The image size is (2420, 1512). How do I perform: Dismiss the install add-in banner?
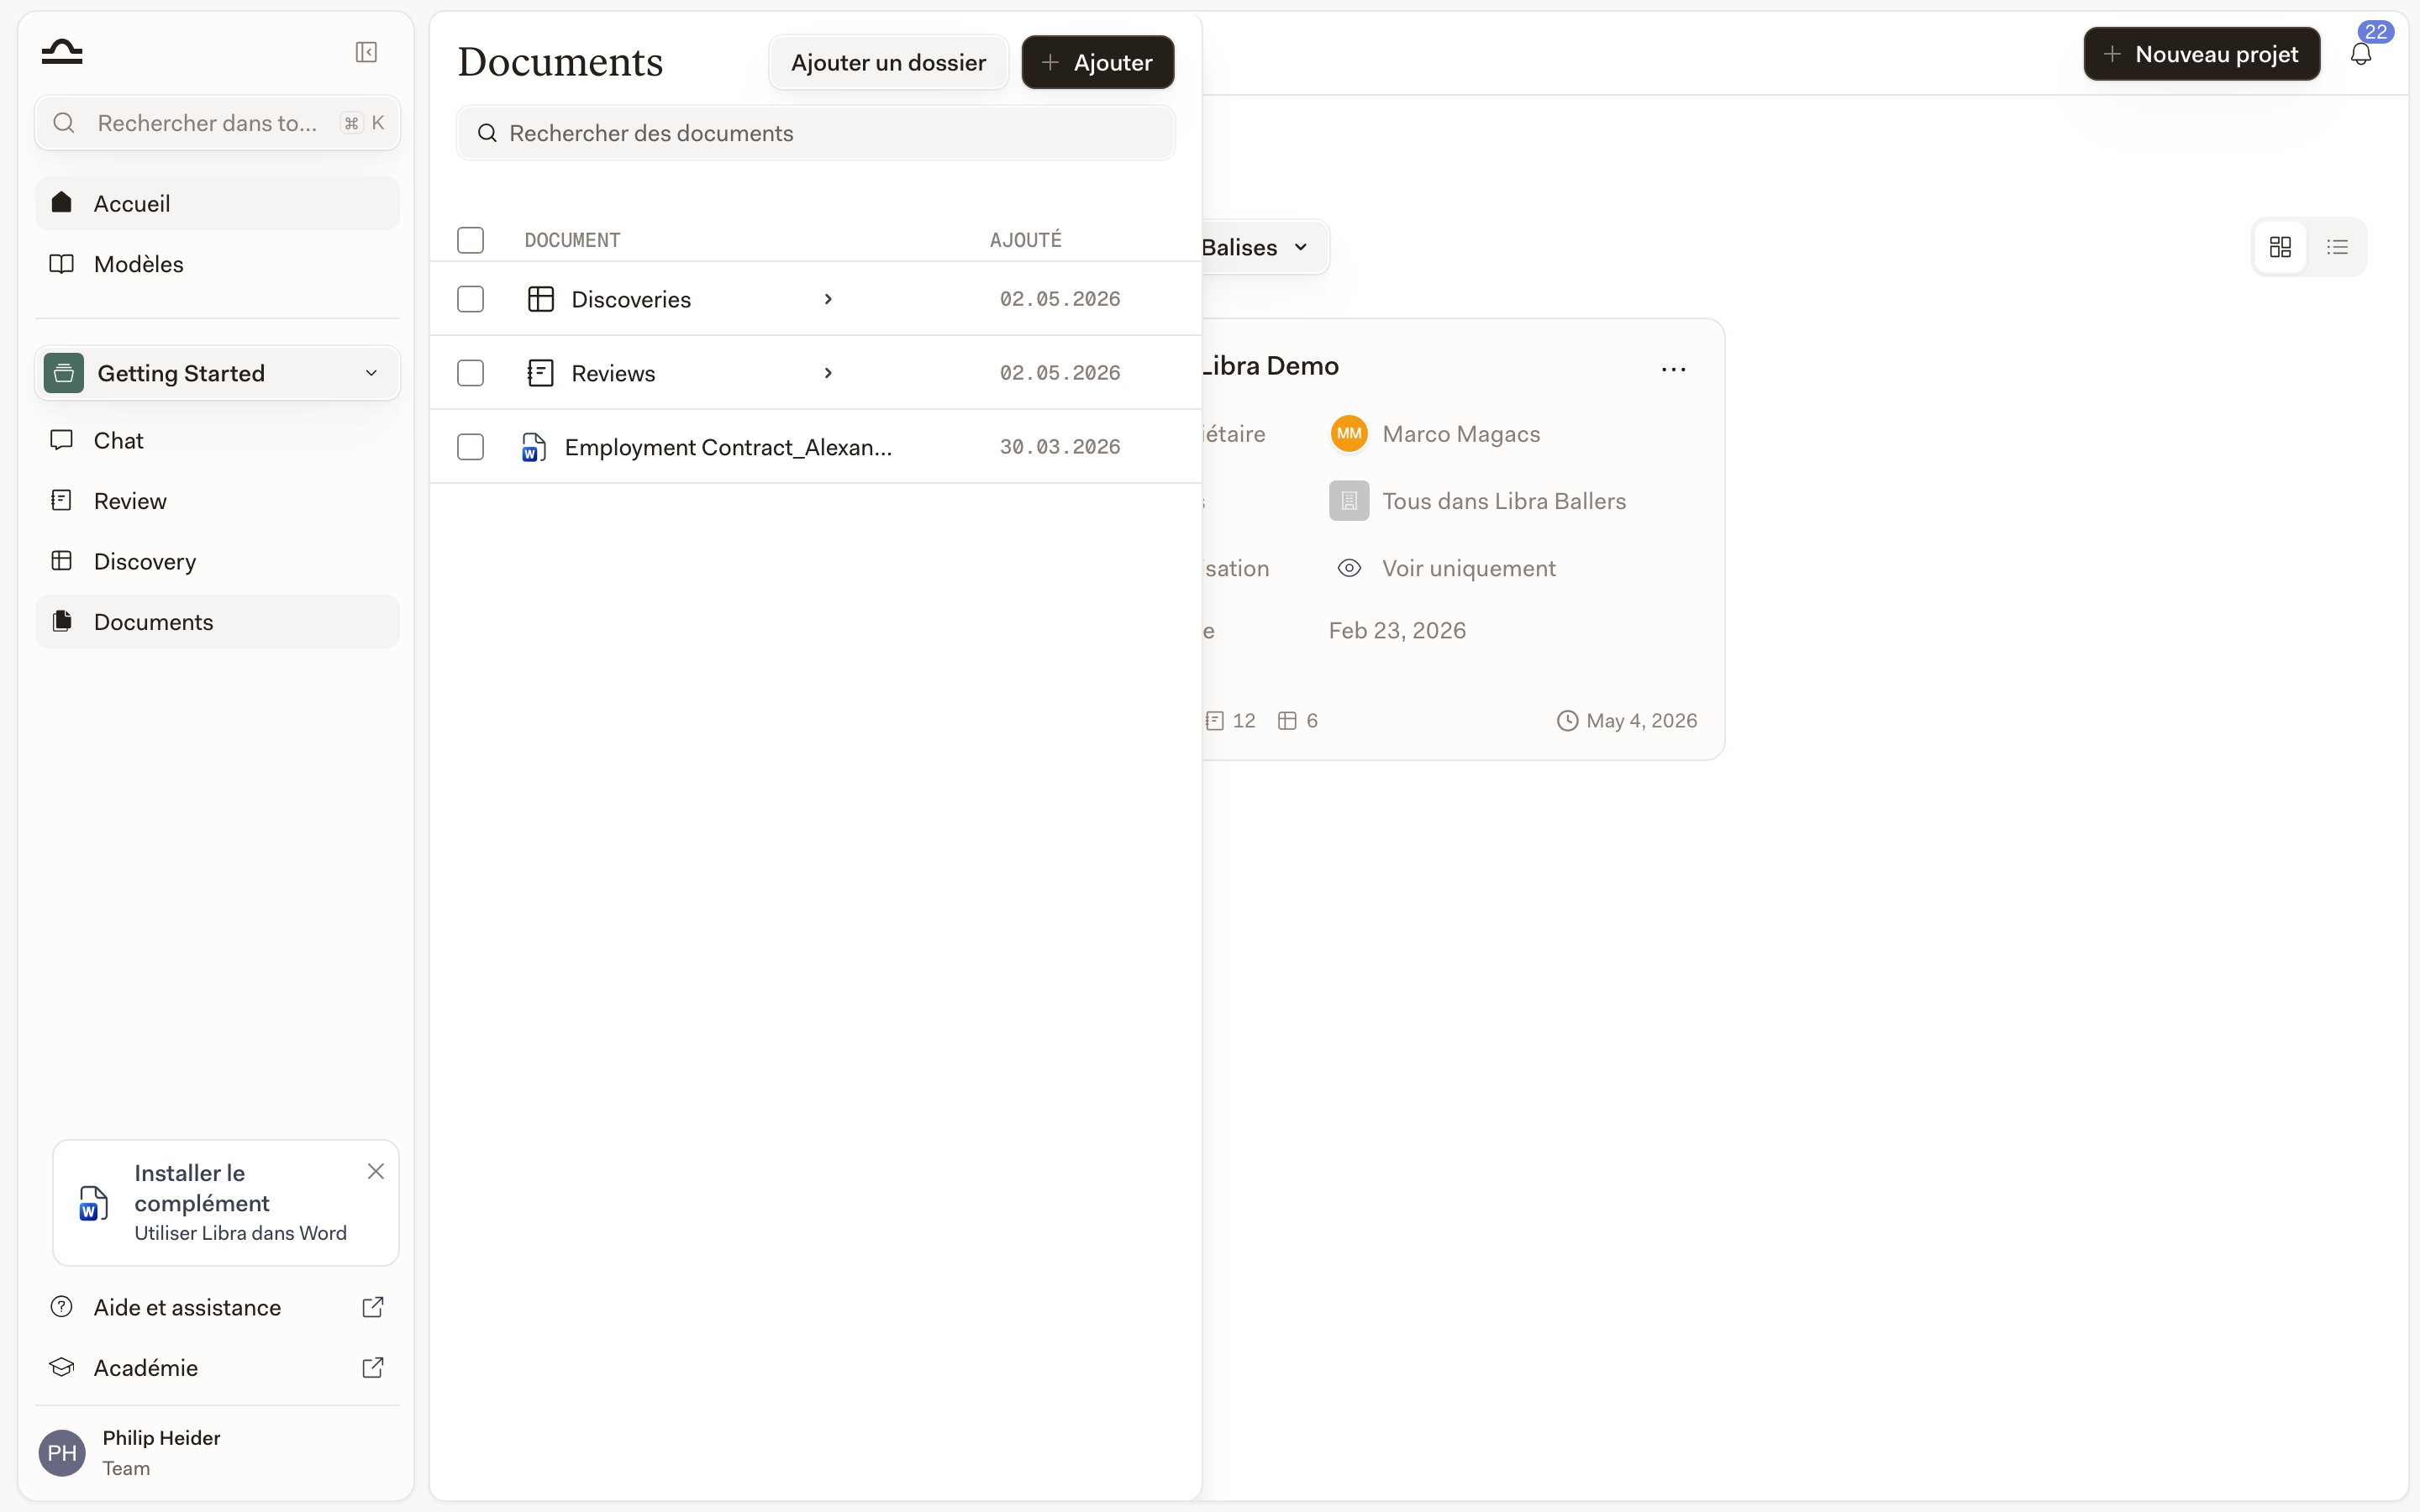376,1171
